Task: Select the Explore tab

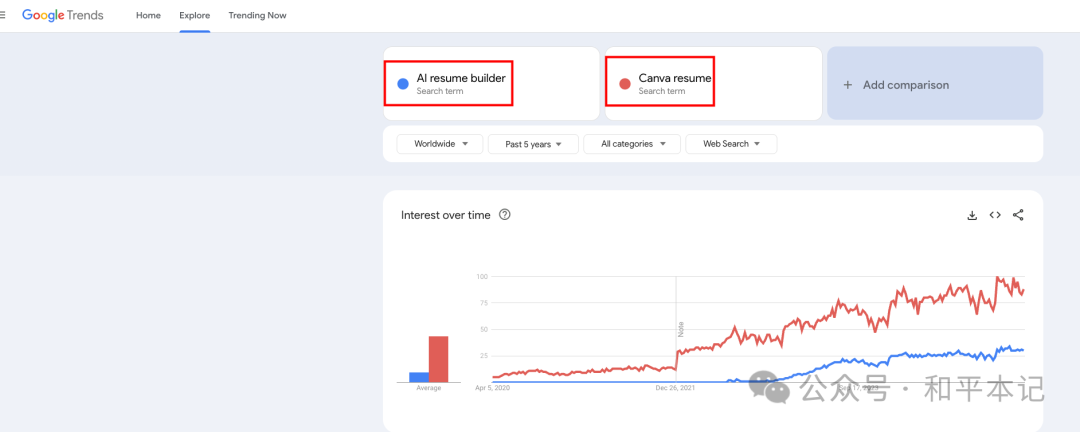Action: pyautogui.click(x=195, y=15)
